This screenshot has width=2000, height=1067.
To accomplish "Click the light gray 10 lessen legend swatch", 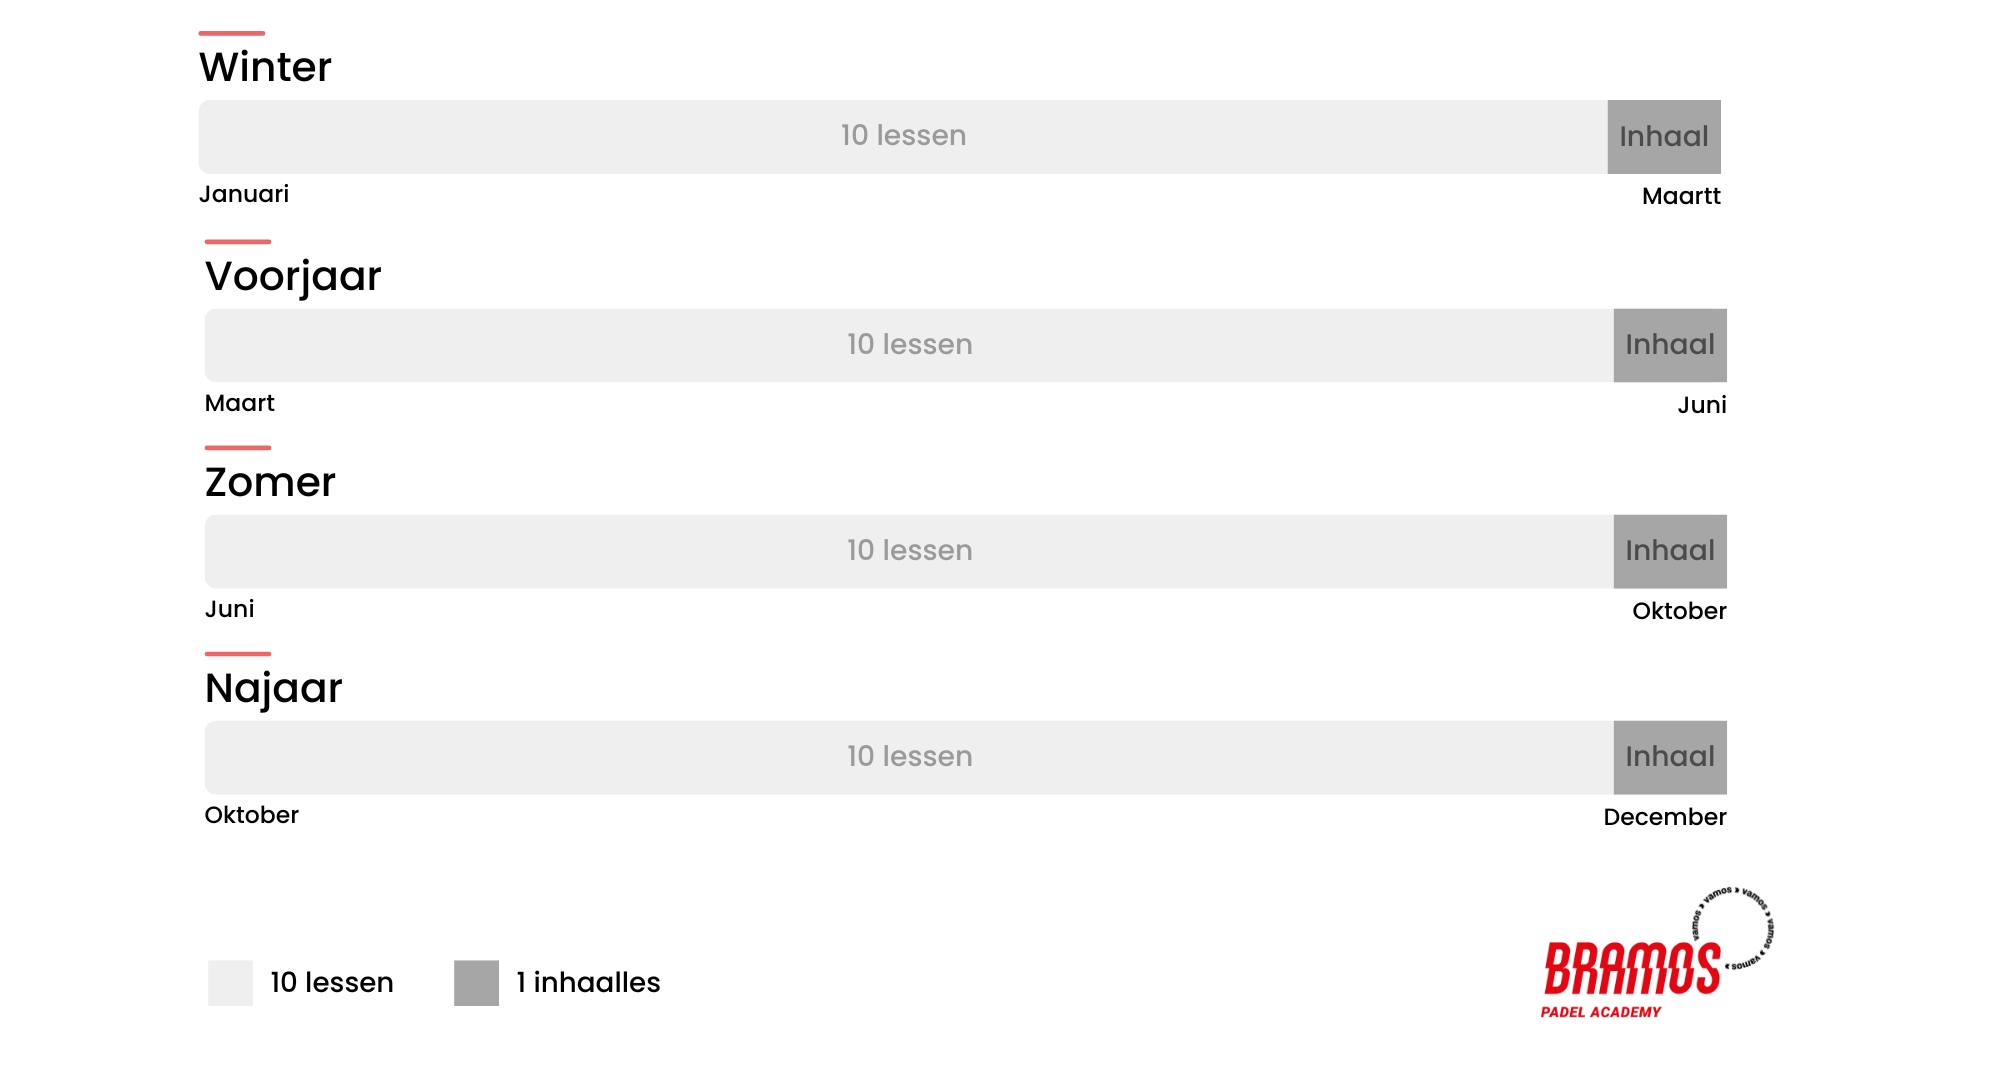I will coord(230,983).
